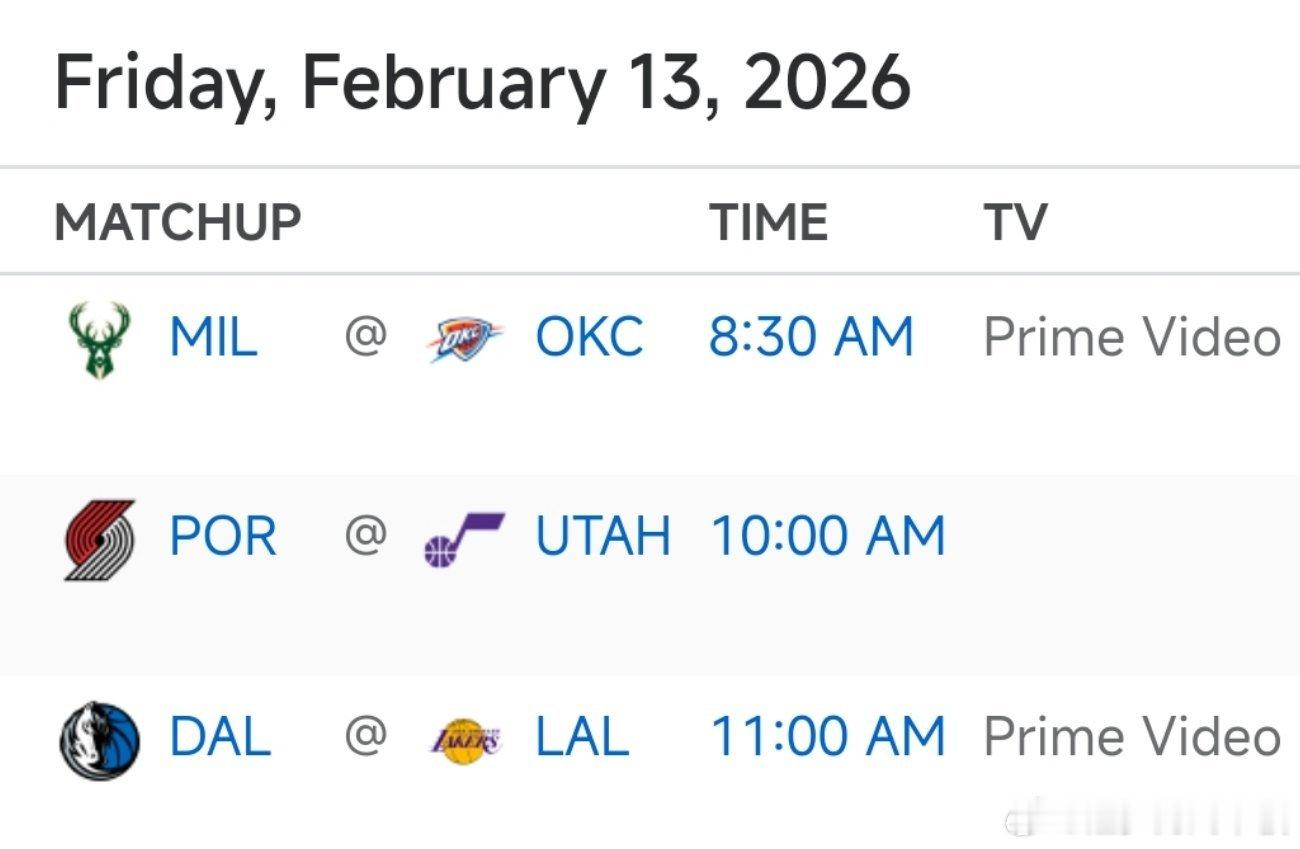
Task: Click the Los Angeles Lakers logo
Action: (x=465, y=740)
